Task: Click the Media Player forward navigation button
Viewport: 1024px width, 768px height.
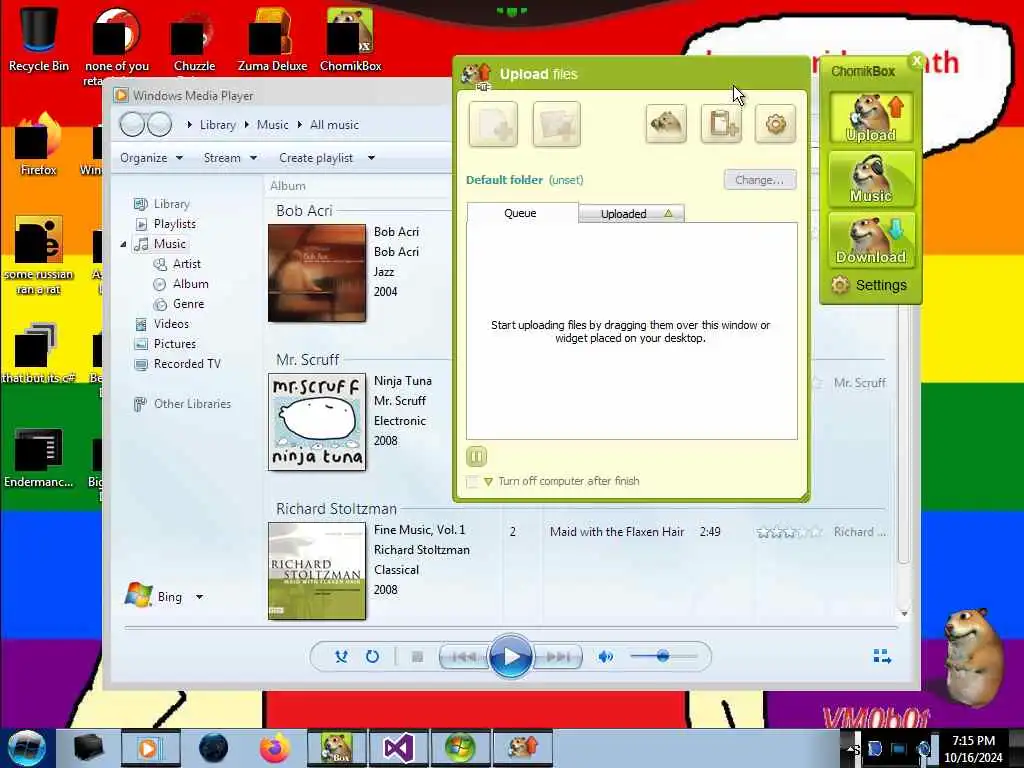Action: (159, 124)
